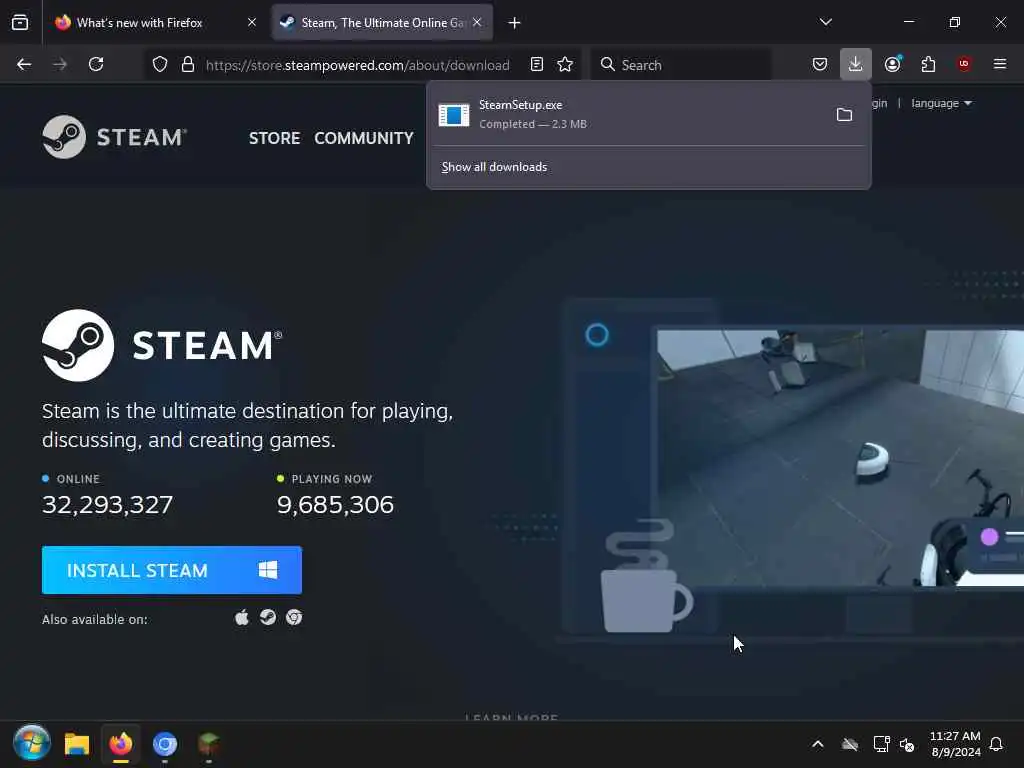Reload the current page
The image size is (1024, 768).
tap(96, 64)
